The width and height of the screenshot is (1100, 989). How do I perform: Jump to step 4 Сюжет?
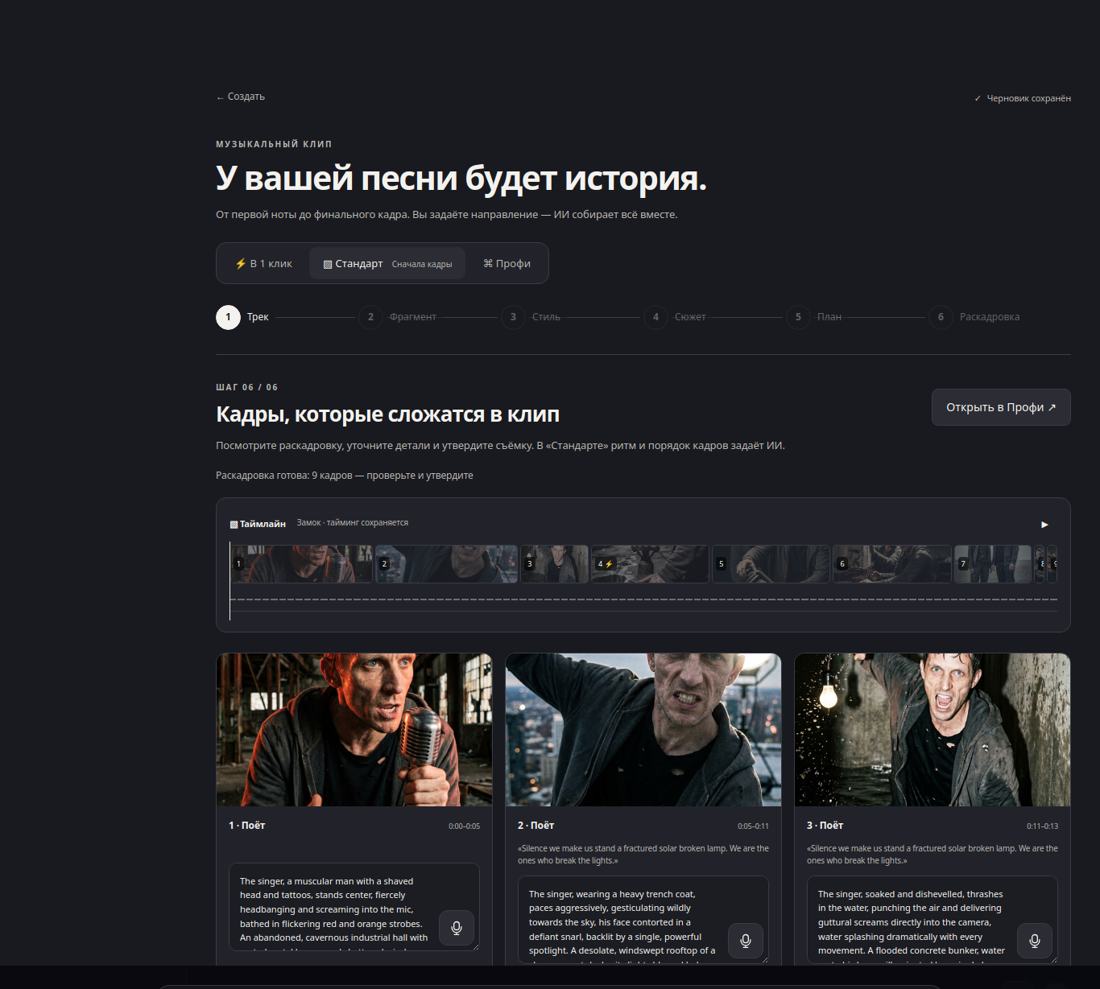click(x=675, y=317)
